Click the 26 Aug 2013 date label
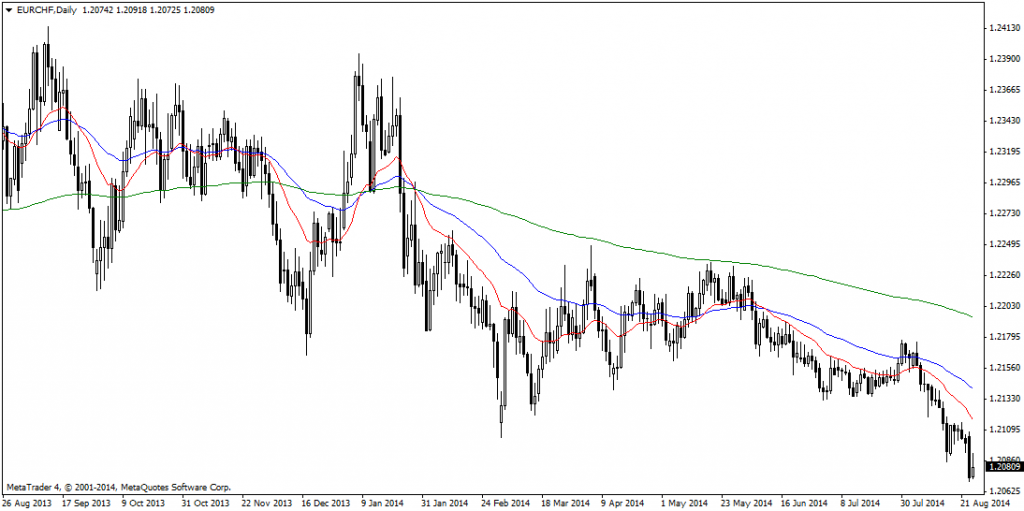Viewport: 1024px width, 511px height. tap(27, 503)
